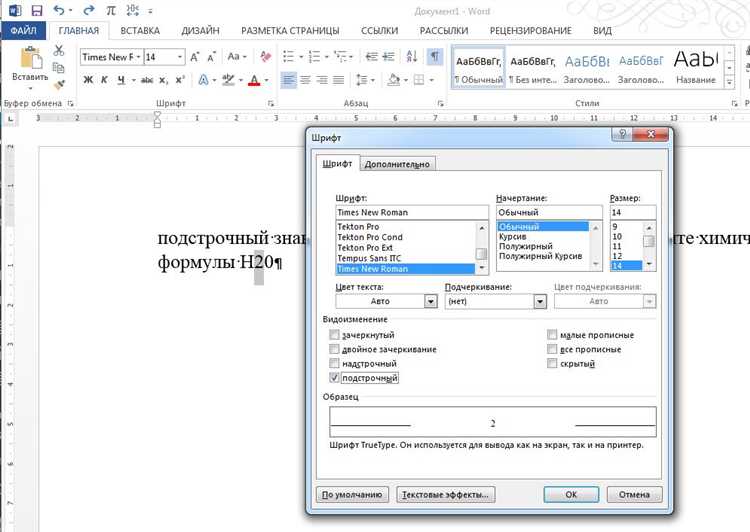Screen dimensions: 750x532
Task: Justify the paragraph text
Action: pyautogui.click(x=339, y=80)
